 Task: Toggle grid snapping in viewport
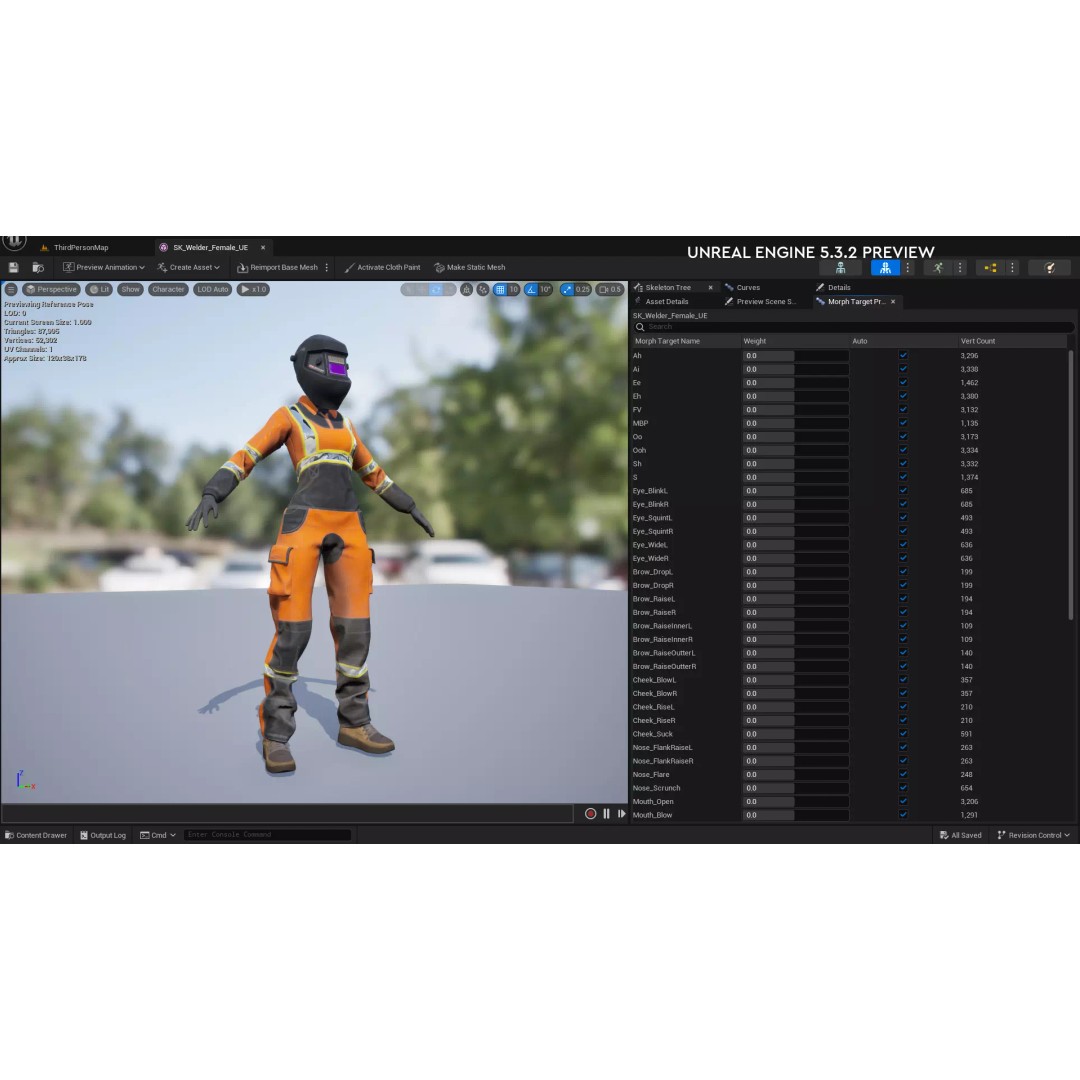click(x=500, y=289)
